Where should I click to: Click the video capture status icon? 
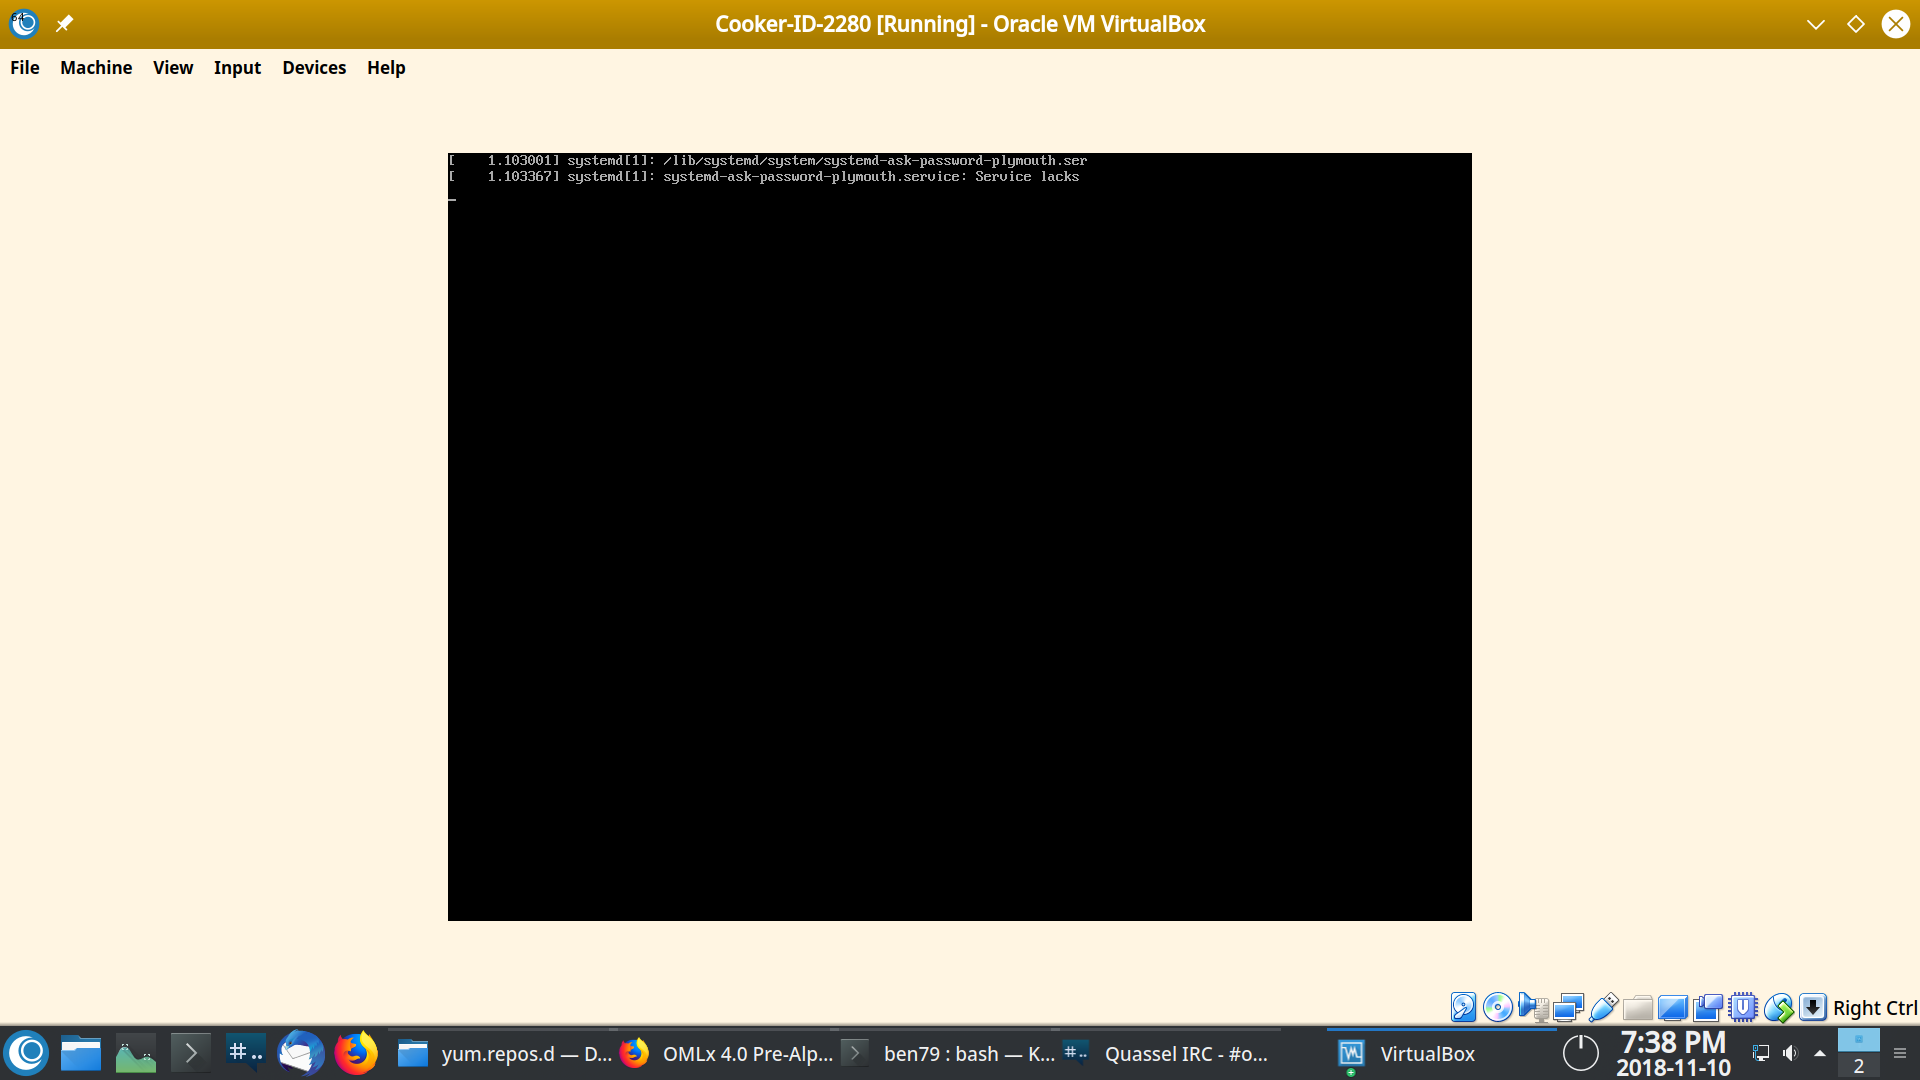(1708, 1007)
